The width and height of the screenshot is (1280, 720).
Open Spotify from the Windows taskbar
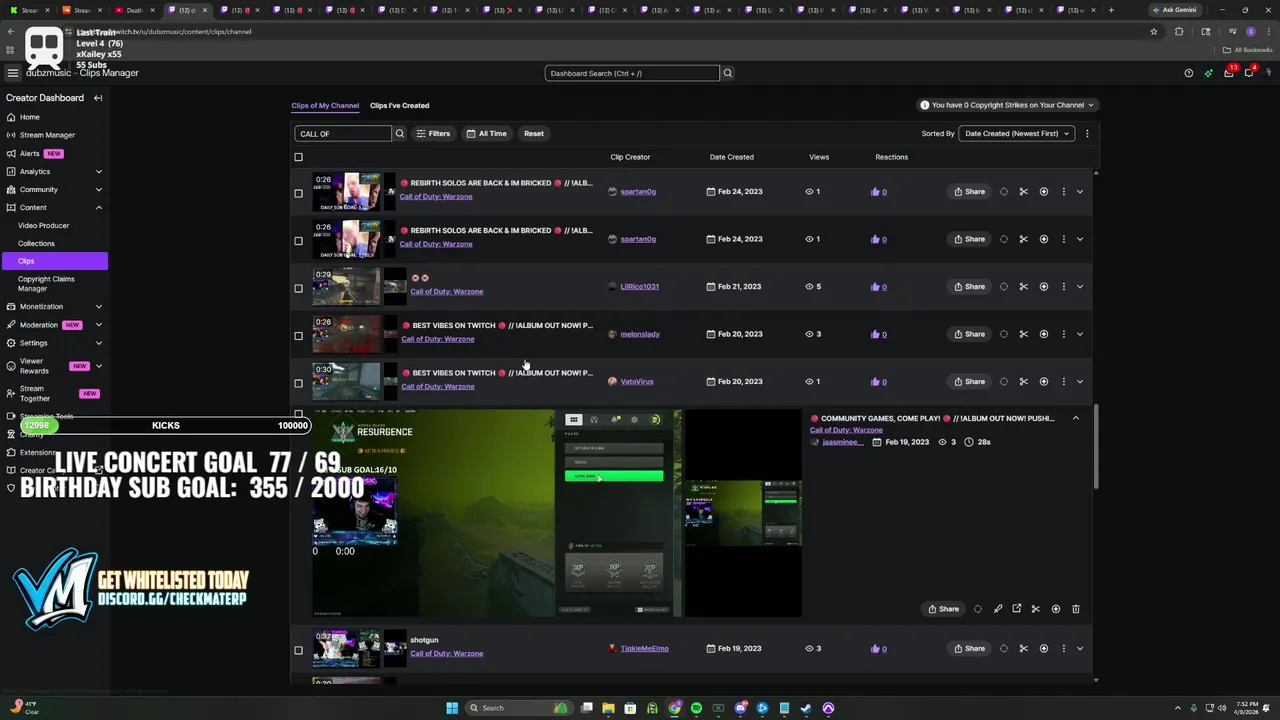[x=696, y=708]
